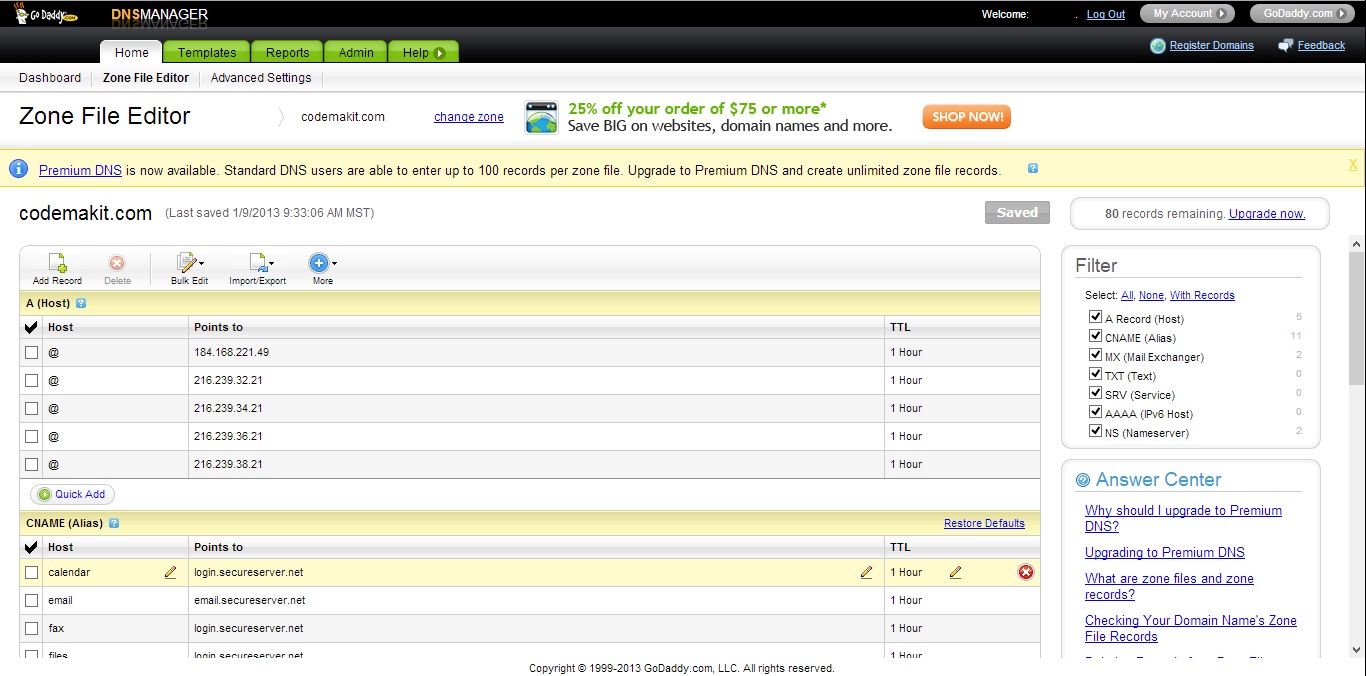
Task: Open the GoDaddy.com dropdown button
Action: [x=1303, y=14]
